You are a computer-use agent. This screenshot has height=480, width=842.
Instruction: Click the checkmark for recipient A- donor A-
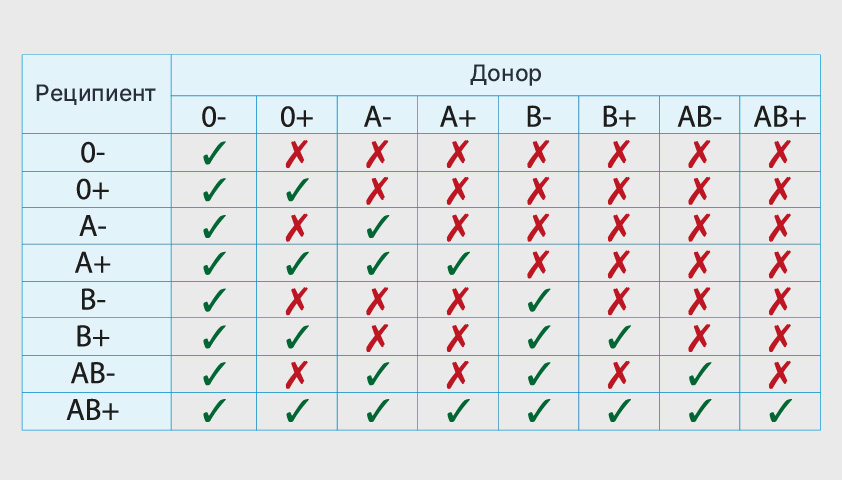pyautogui.click(x=377, y=227)
